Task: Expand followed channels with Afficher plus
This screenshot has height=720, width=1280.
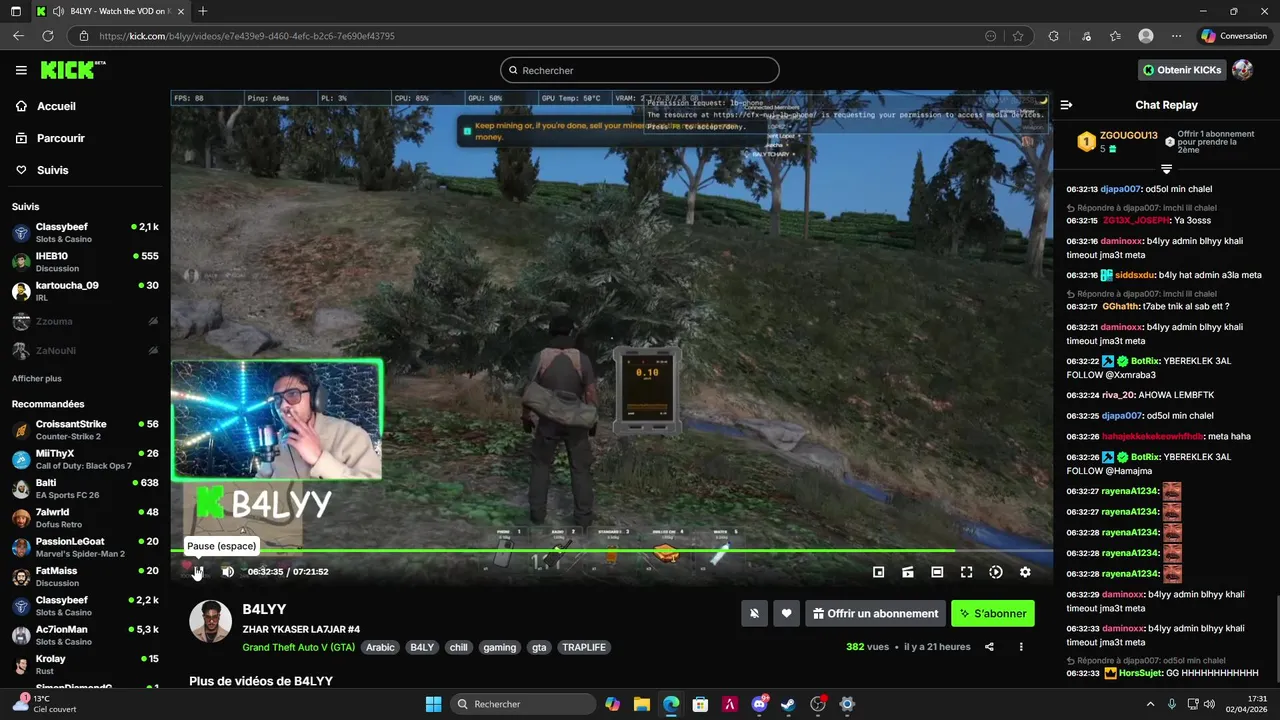Action: pos(37,379)
